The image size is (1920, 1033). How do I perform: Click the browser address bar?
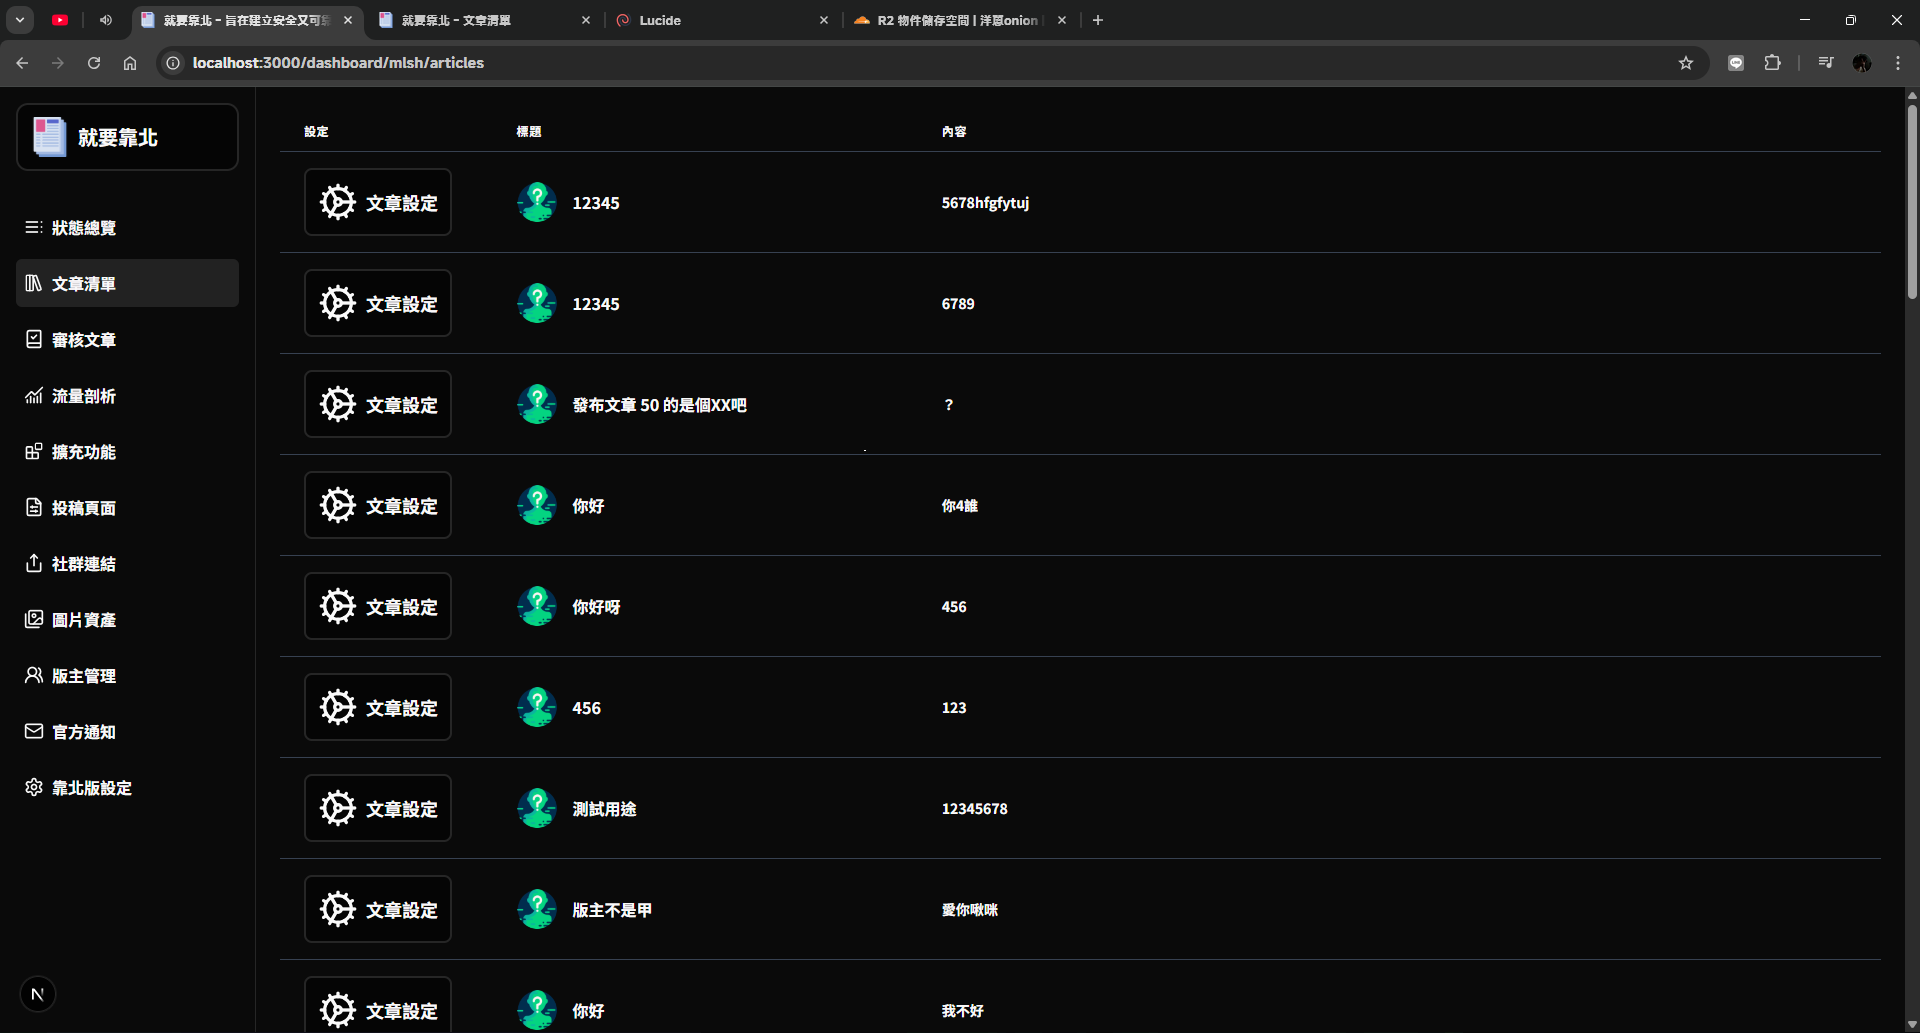(900, 63)
